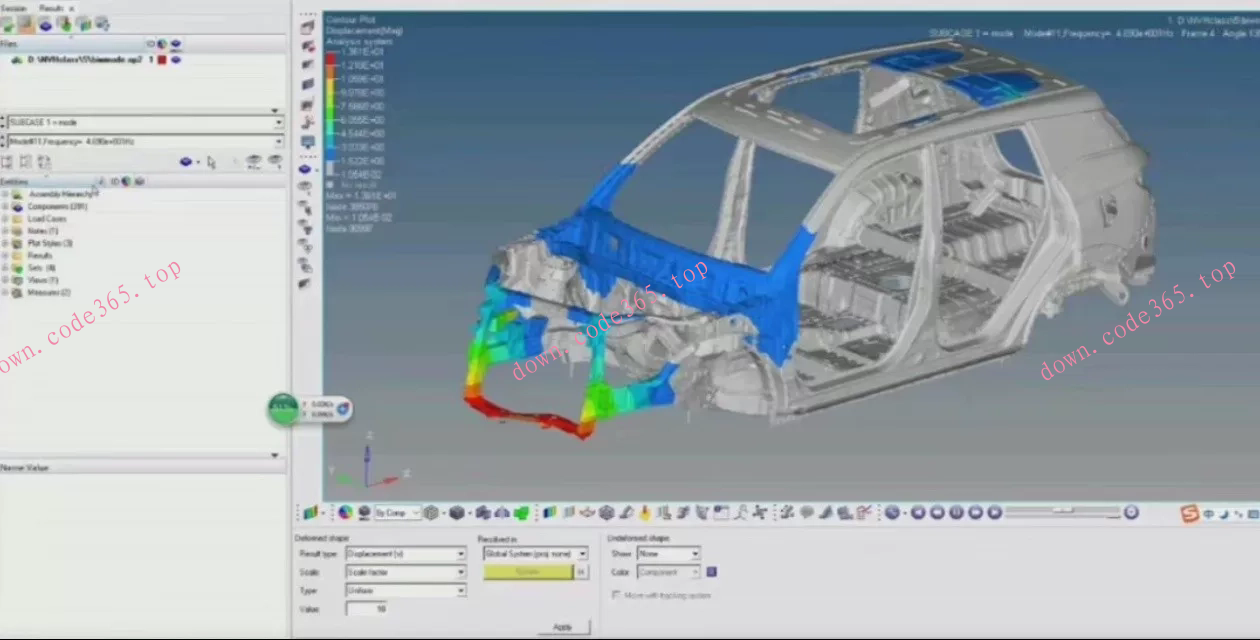Expand the Components tree node
This screenshot has height=640, width=1260.
point(6,206)
